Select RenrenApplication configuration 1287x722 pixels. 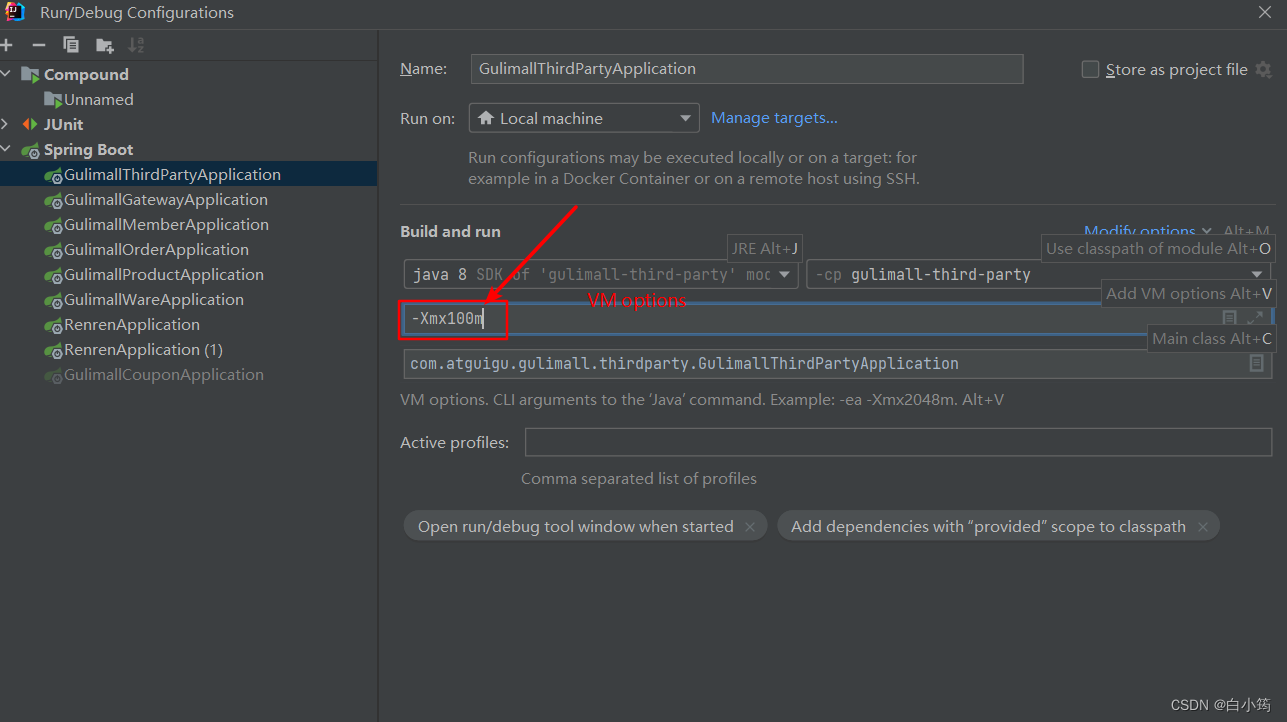coord(188,324)
